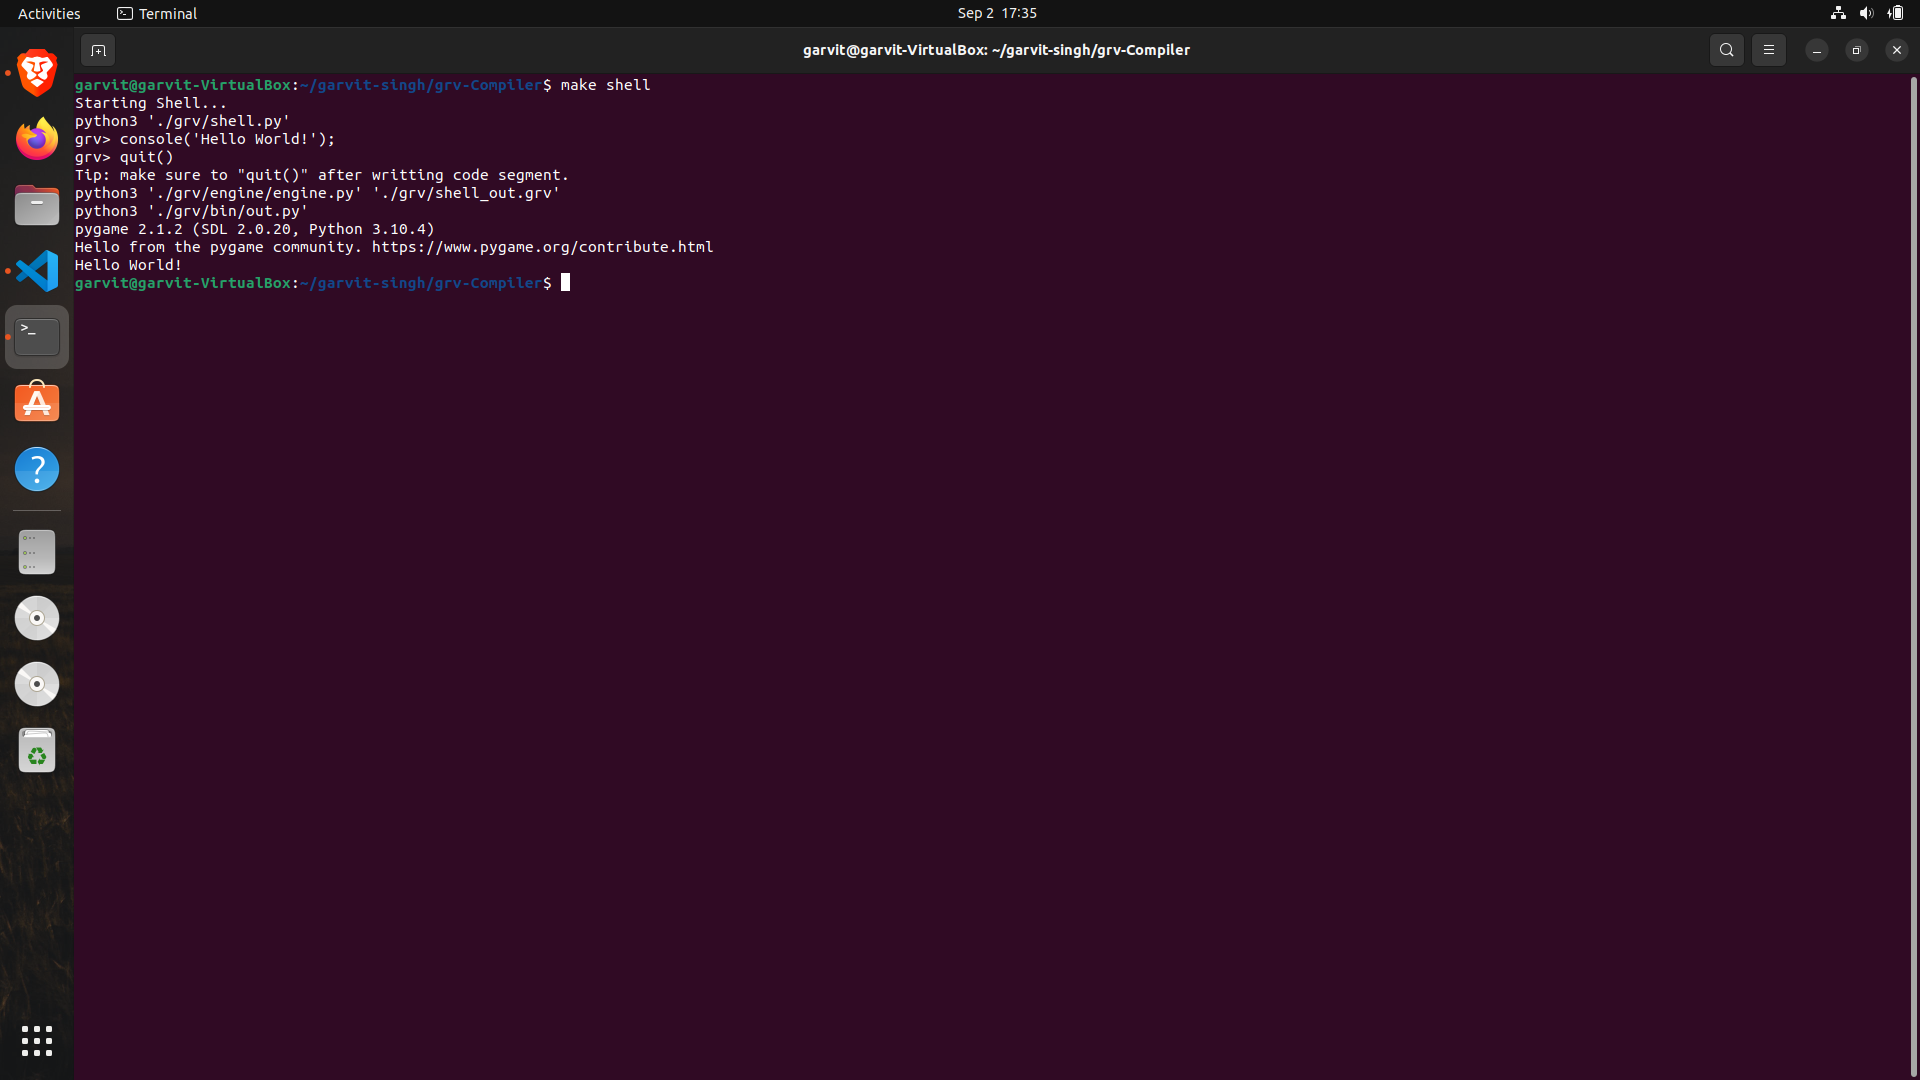The height and width of the screenshot is (1080, 1920).
Task: Open the Help icon in the dock
Action: click(37, 469)
